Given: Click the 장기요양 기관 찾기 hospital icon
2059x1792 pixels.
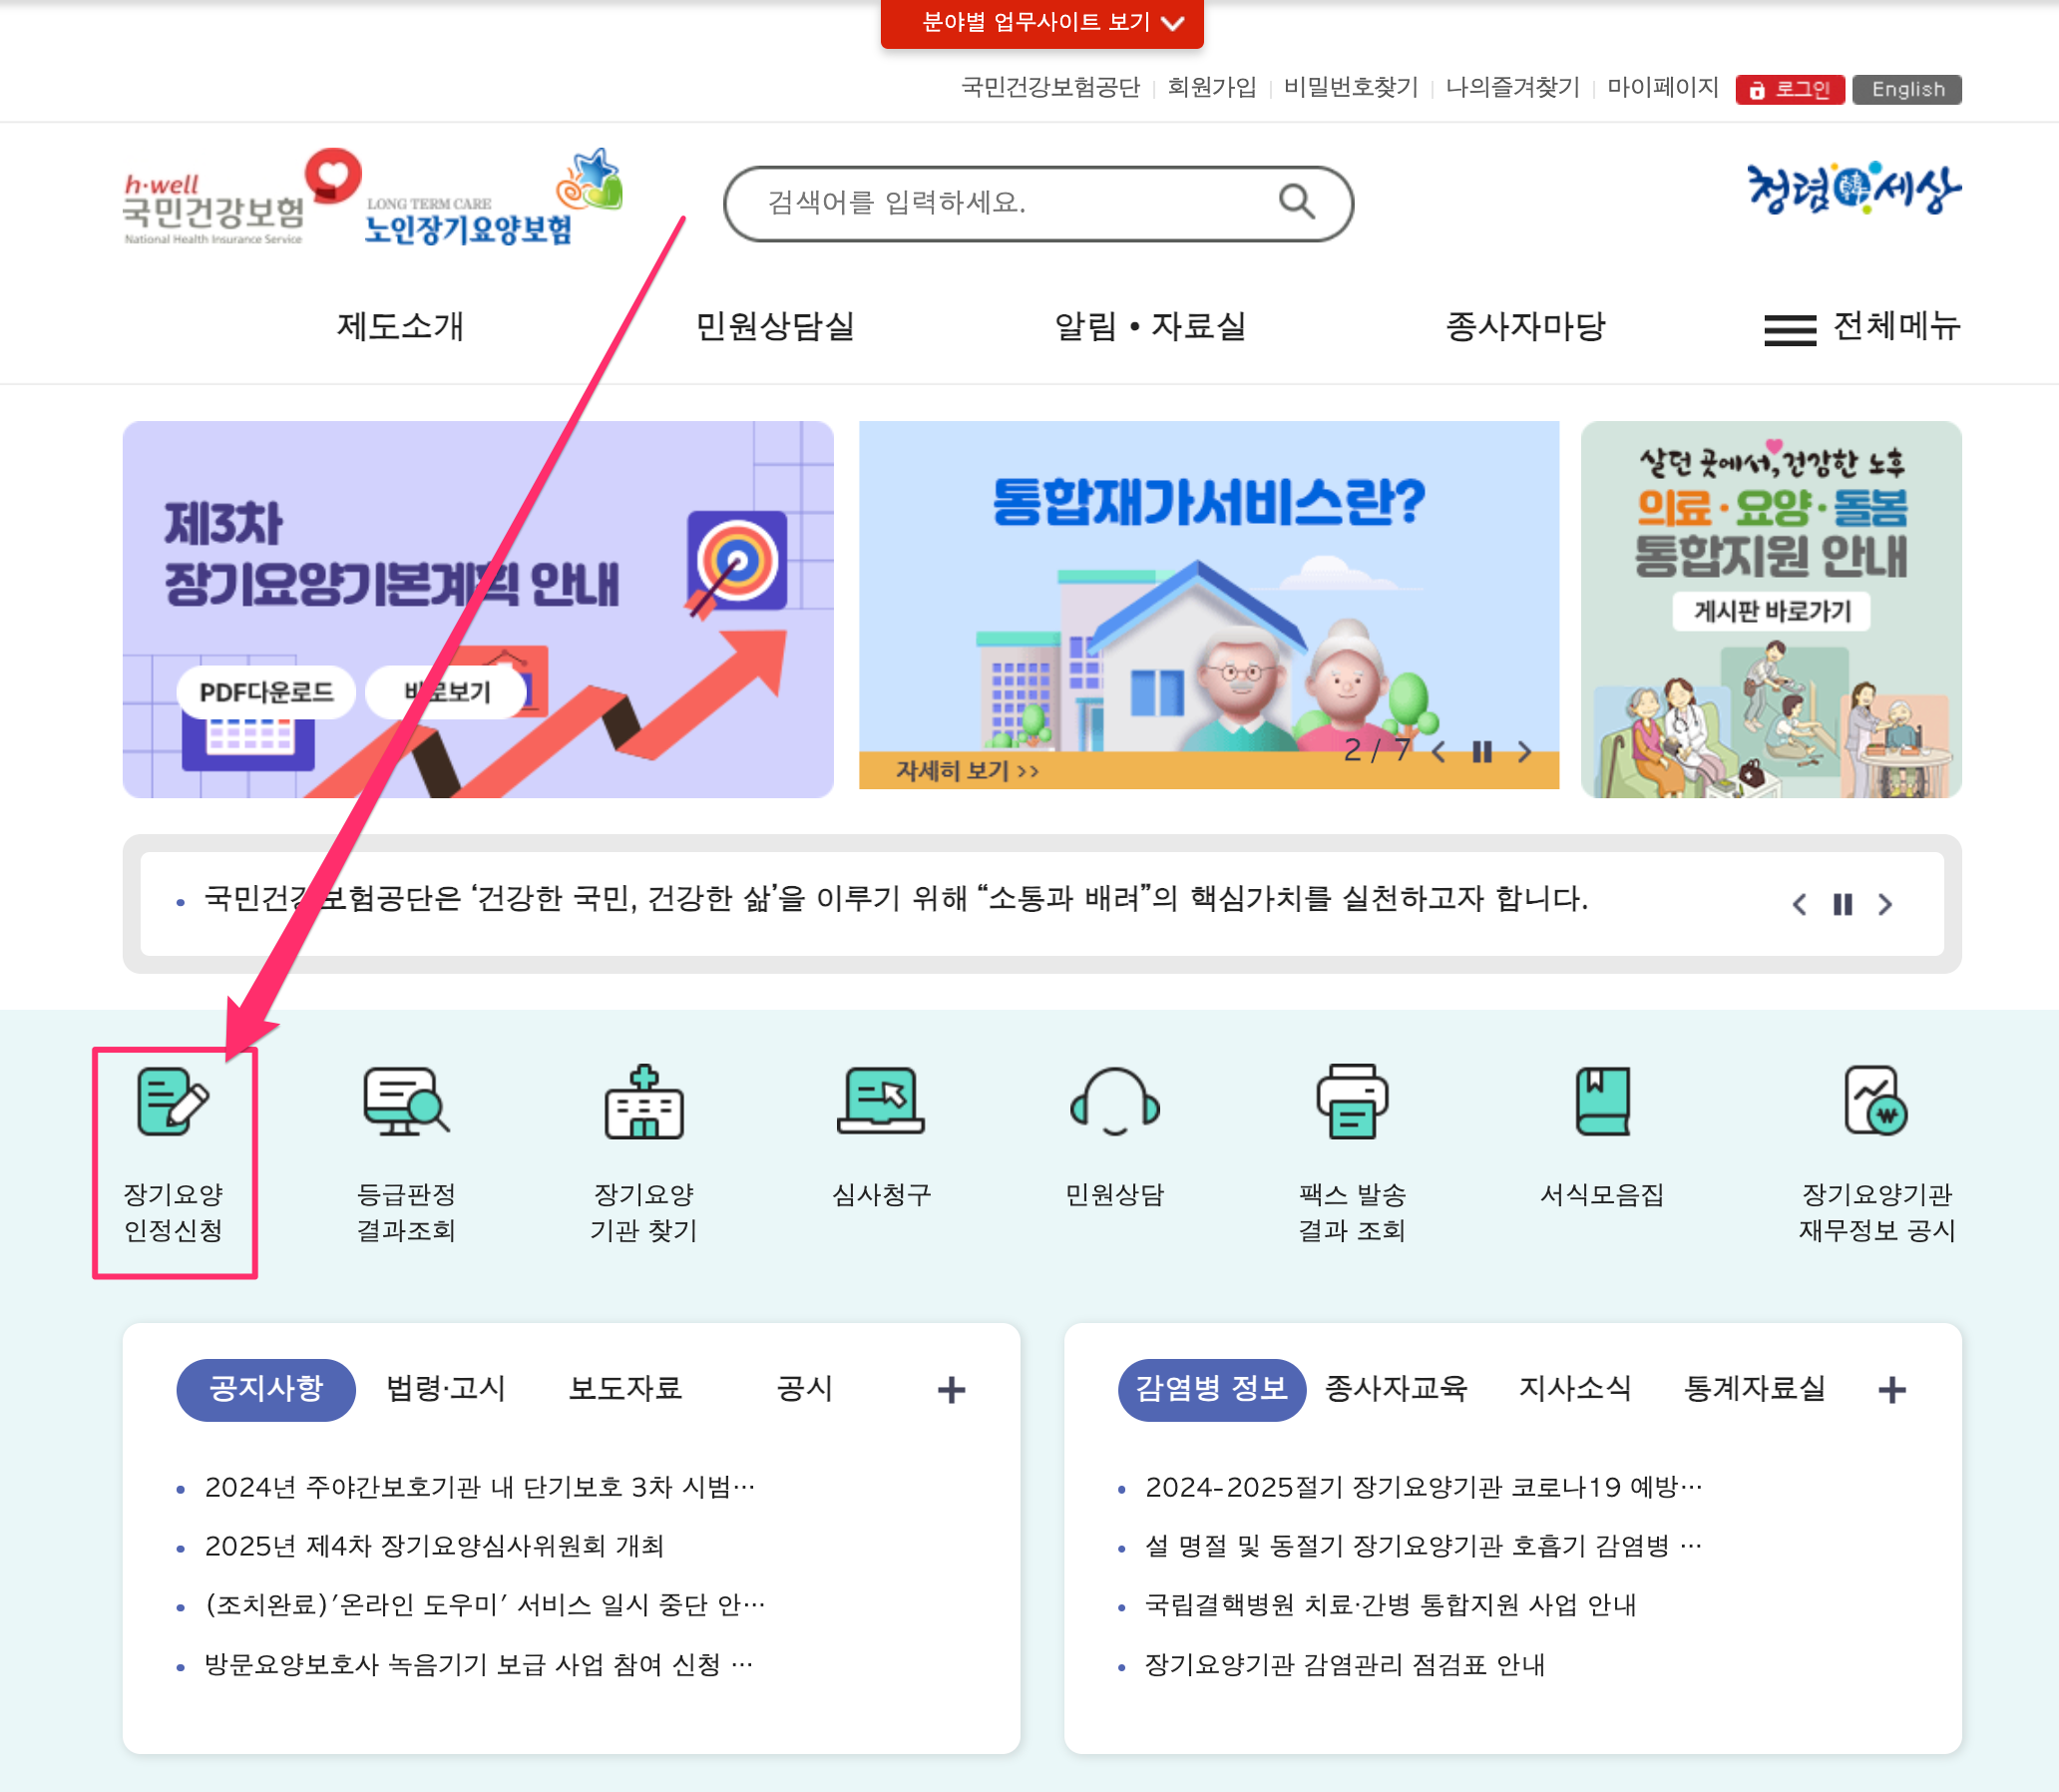Looking at the screenshot, I should point(644,1101).
